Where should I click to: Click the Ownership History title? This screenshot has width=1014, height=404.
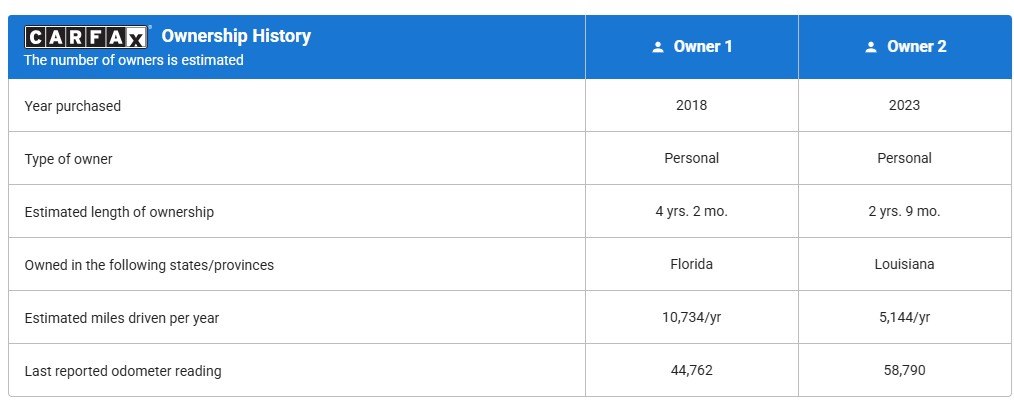click(236, 36)
